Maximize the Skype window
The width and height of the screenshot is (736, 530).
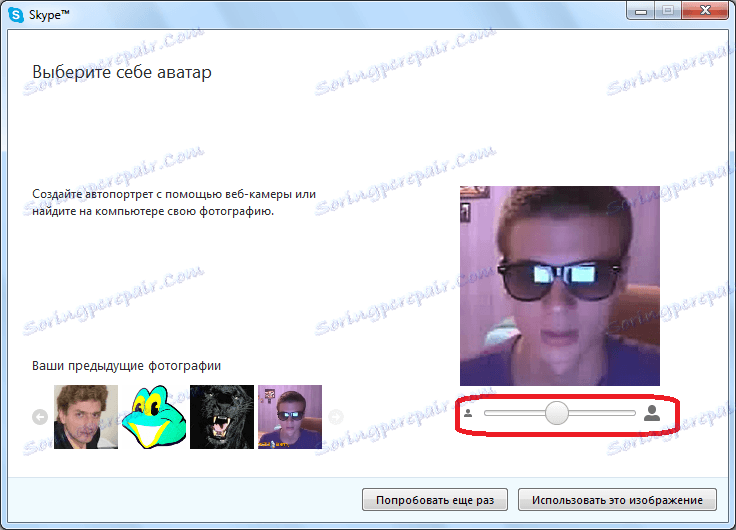coord(668,11)
